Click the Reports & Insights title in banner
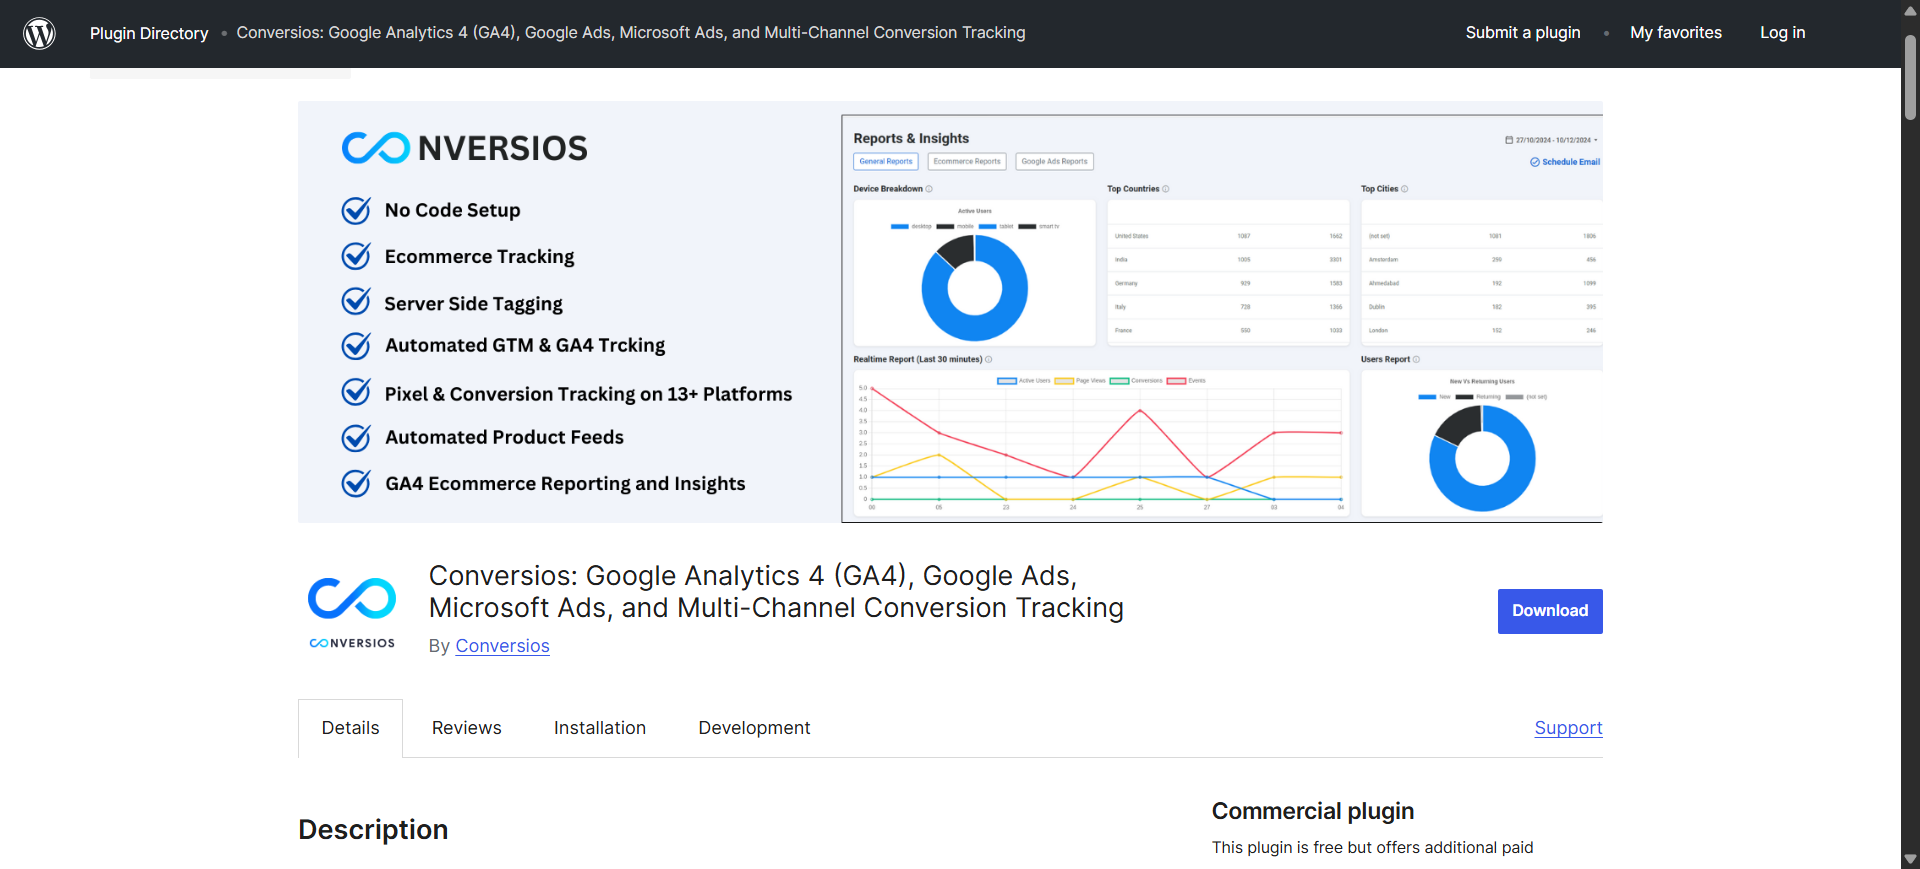1920x869 pixels. [911, 138]
